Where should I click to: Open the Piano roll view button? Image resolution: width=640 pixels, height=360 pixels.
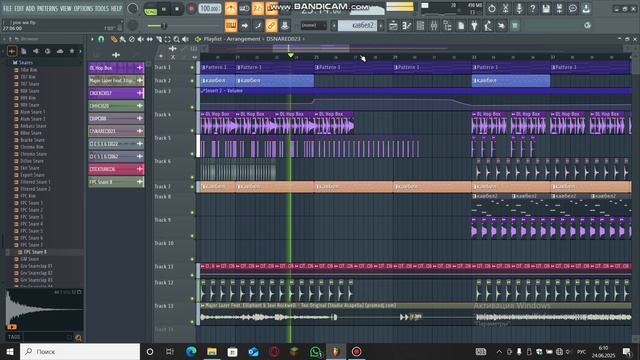pyautogui.click(x=407, y=26)
